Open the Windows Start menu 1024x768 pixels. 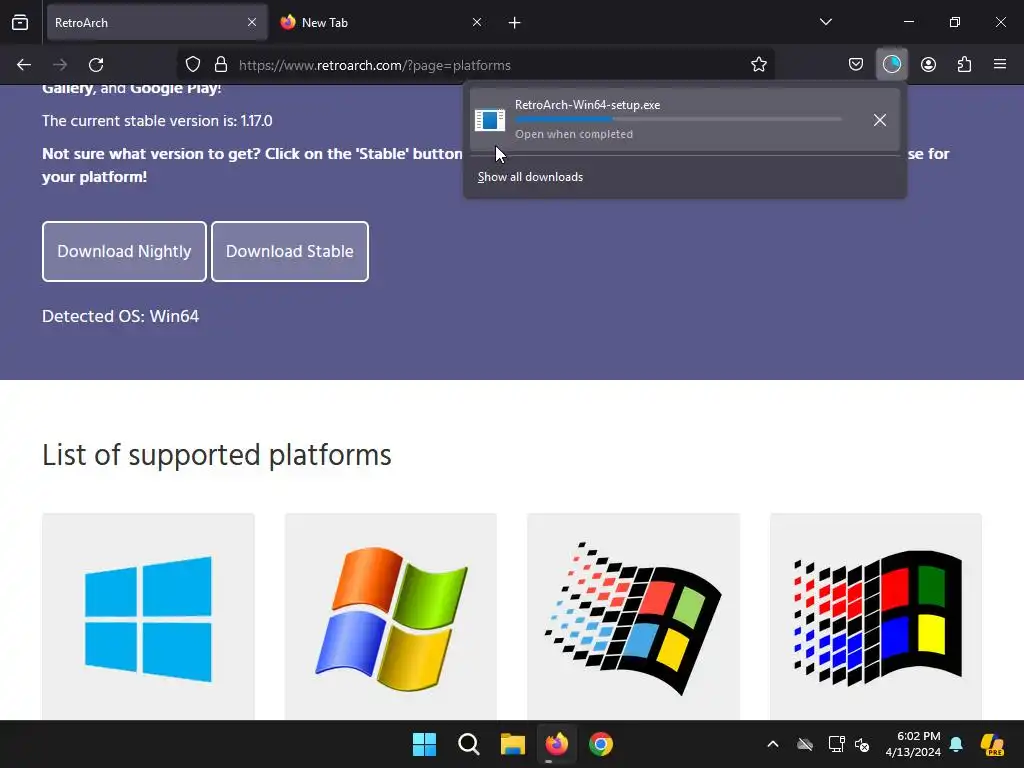point(424,744)
